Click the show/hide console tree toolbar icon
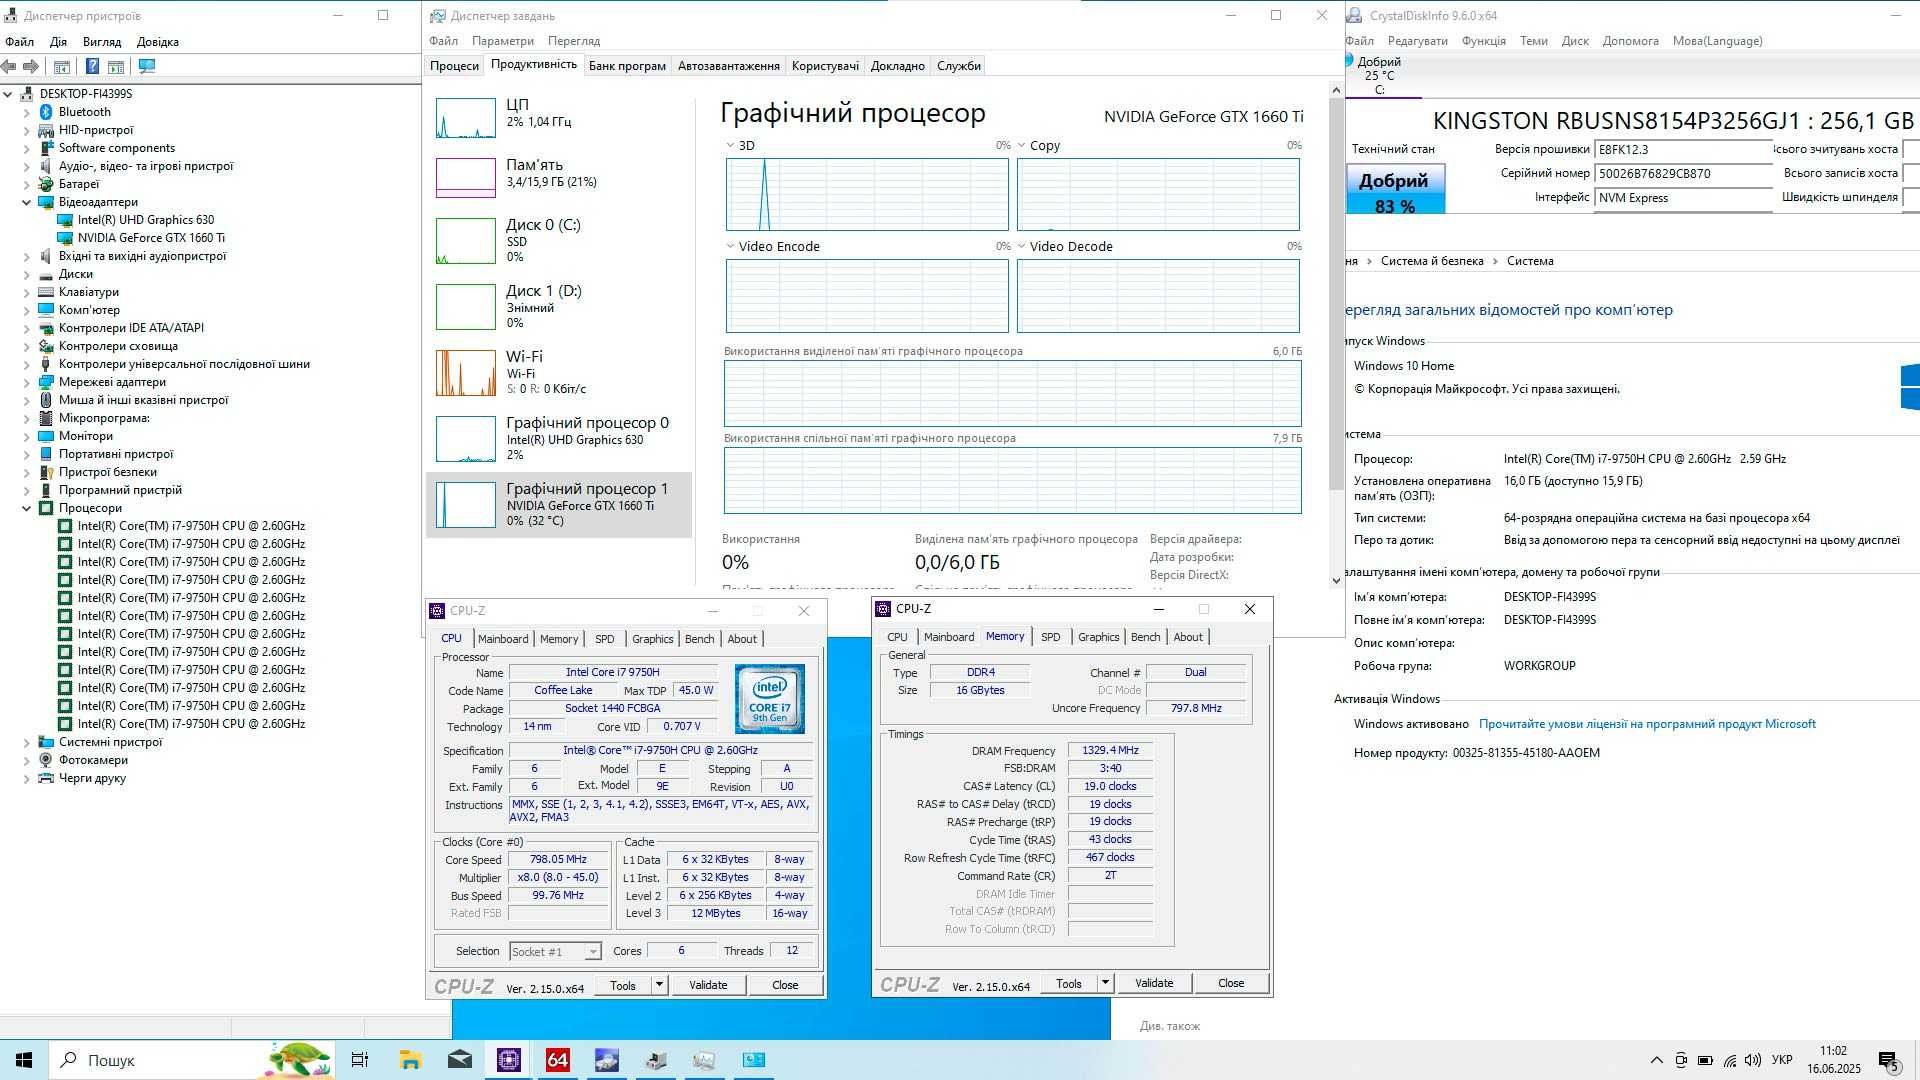Image resolution: width=1920 pixels, height=1080 pixels. [x=62, y=66]
